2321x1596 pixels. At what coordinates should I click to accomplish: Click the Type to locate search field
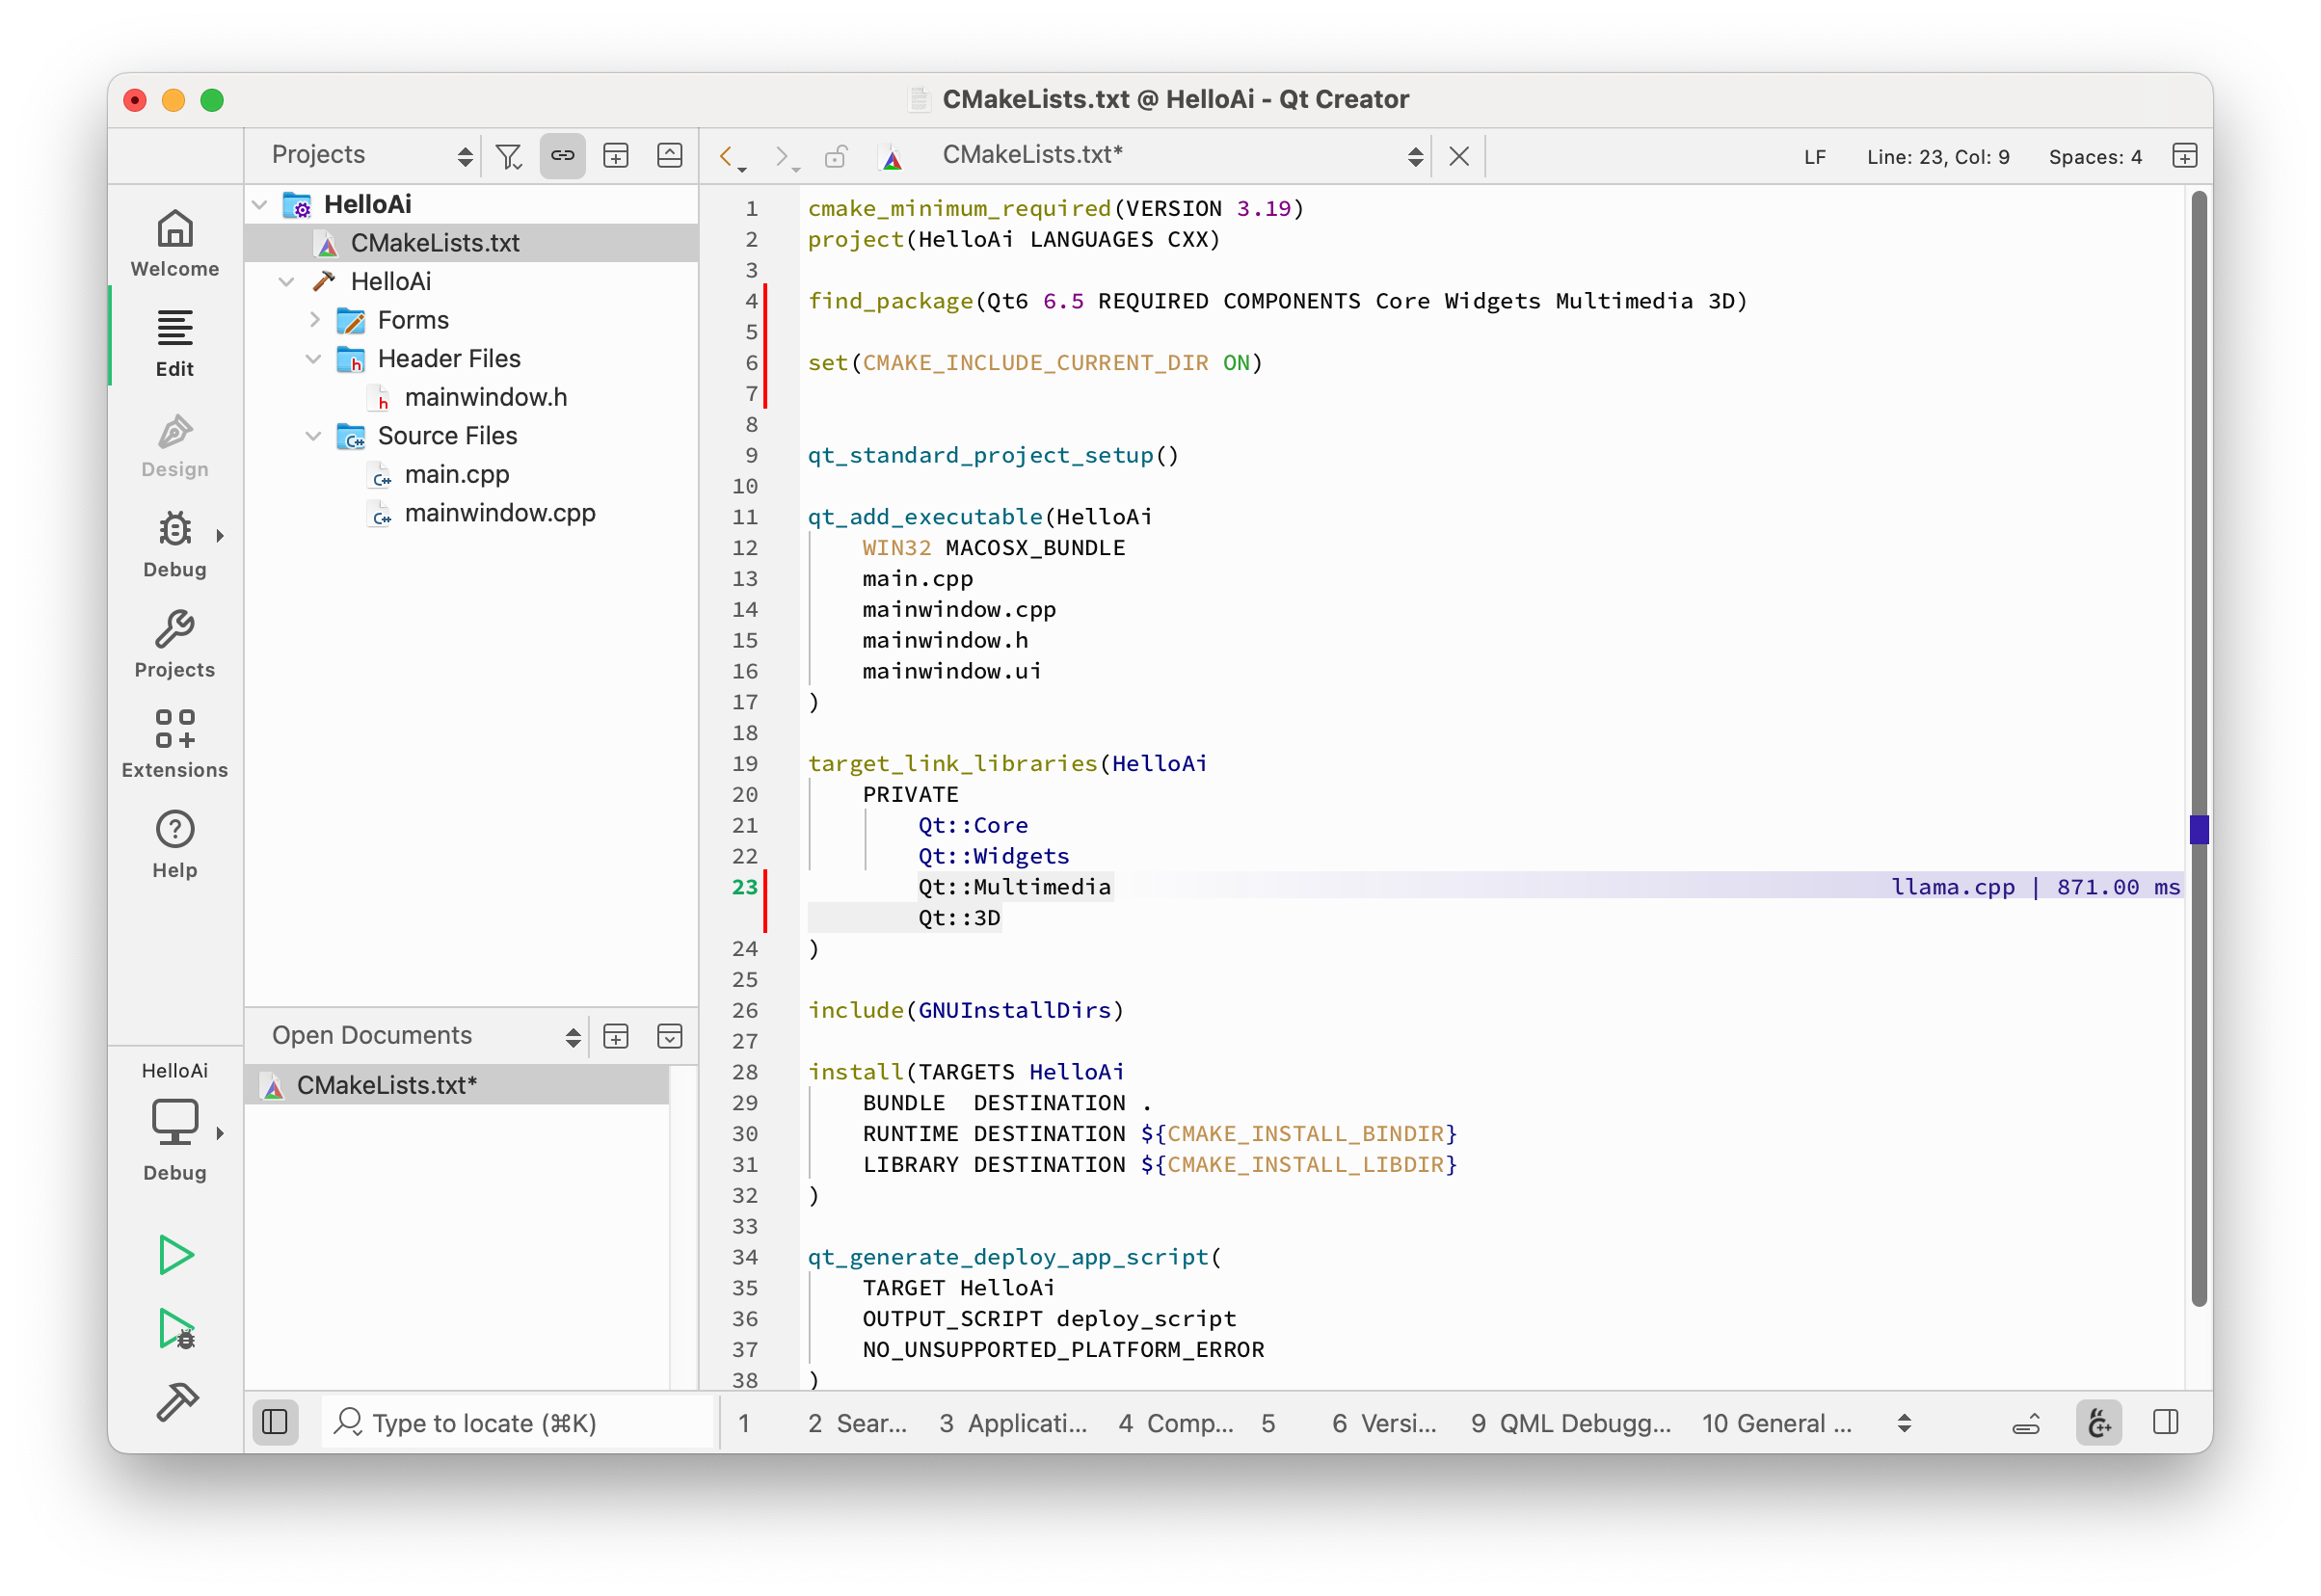[x=518, y=1423]
